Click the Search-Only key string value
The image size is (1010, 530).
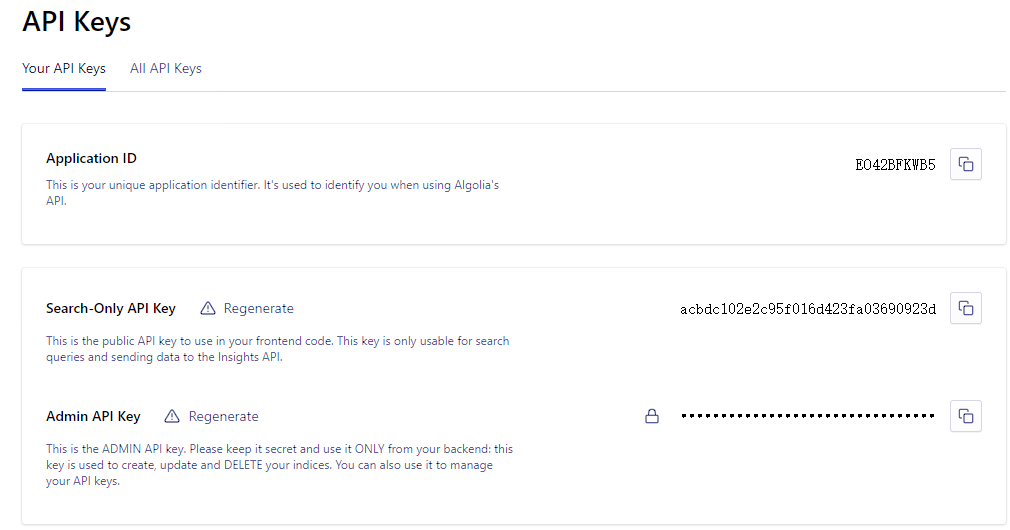click(x=808, y=309)
